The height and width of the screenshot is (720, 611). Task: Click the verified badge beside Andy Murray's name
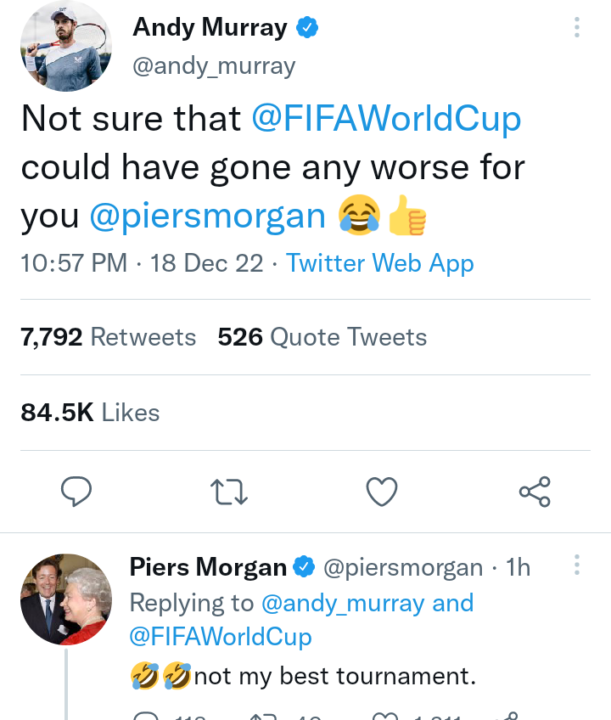308,28
